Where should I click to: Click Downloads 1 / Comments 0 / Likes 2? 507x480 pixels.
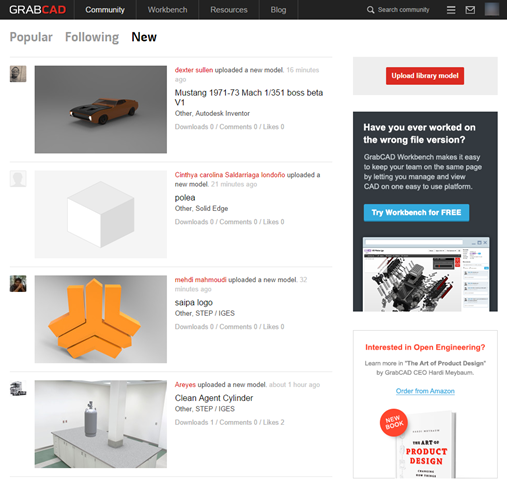[x=229, y=422]
